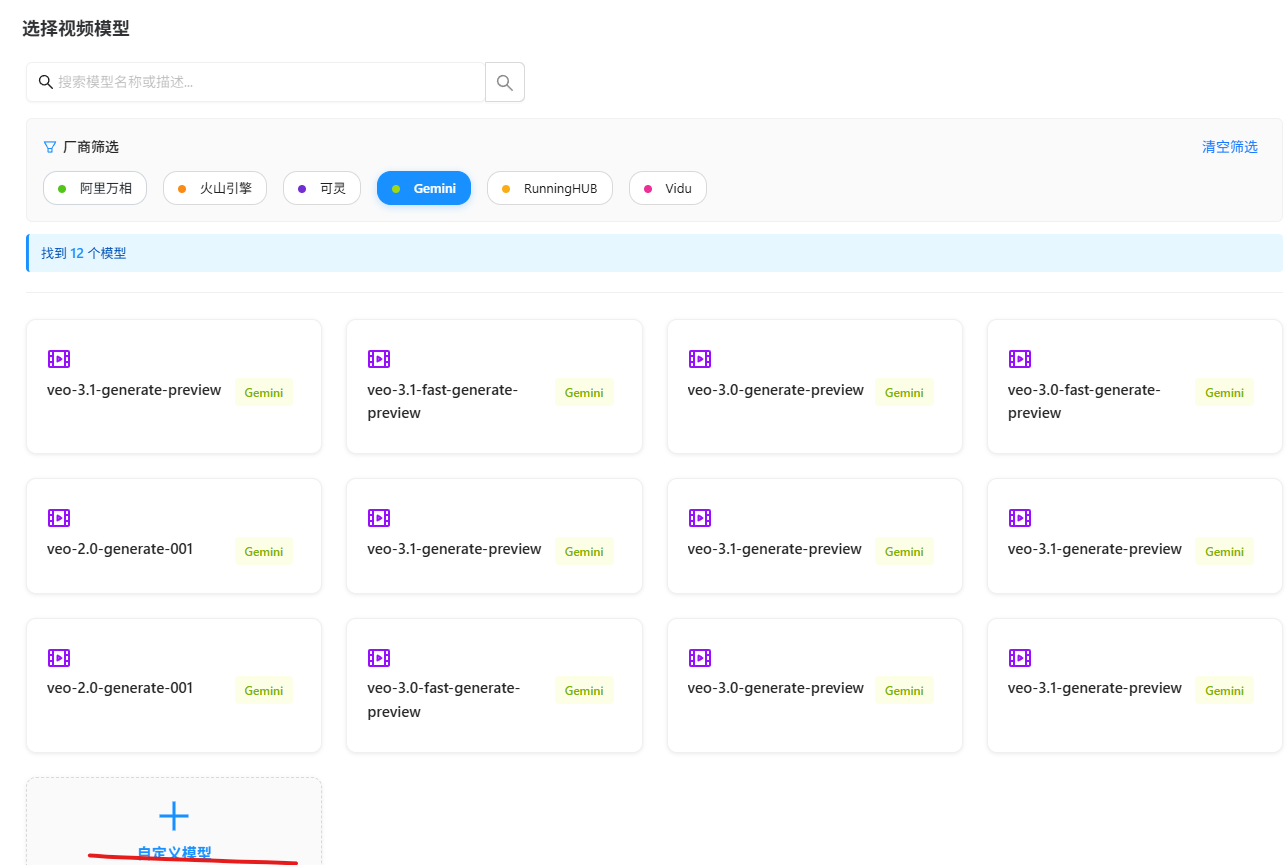The image size is (1288, 865).
Task: Enable the 火山引擎 vendor filter chip
Action: click(x=215, y=188)
